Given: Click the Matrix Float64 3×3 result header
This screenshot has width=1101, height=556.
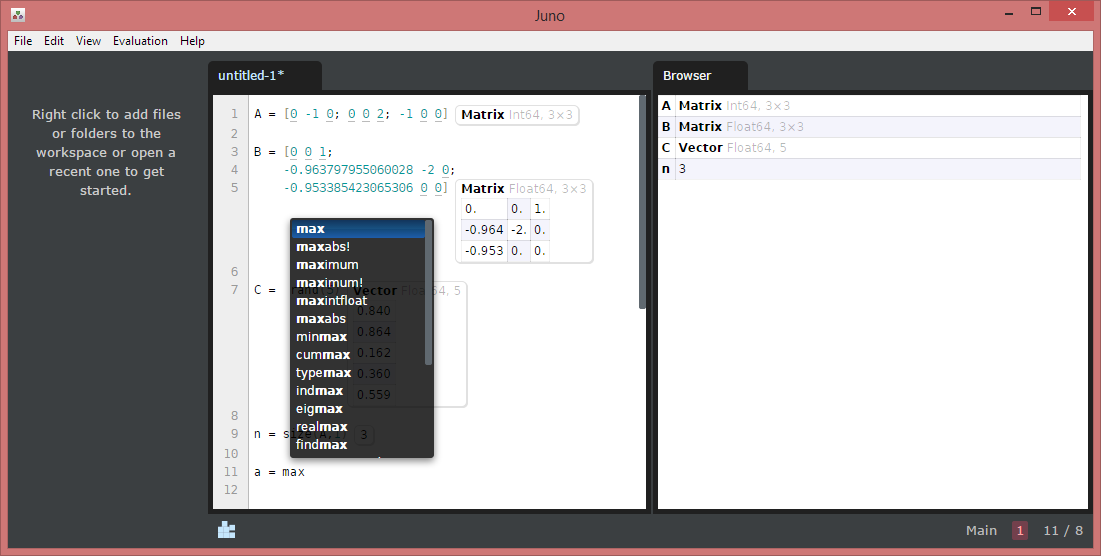Looking at the screenshot, I should [523, 188].
